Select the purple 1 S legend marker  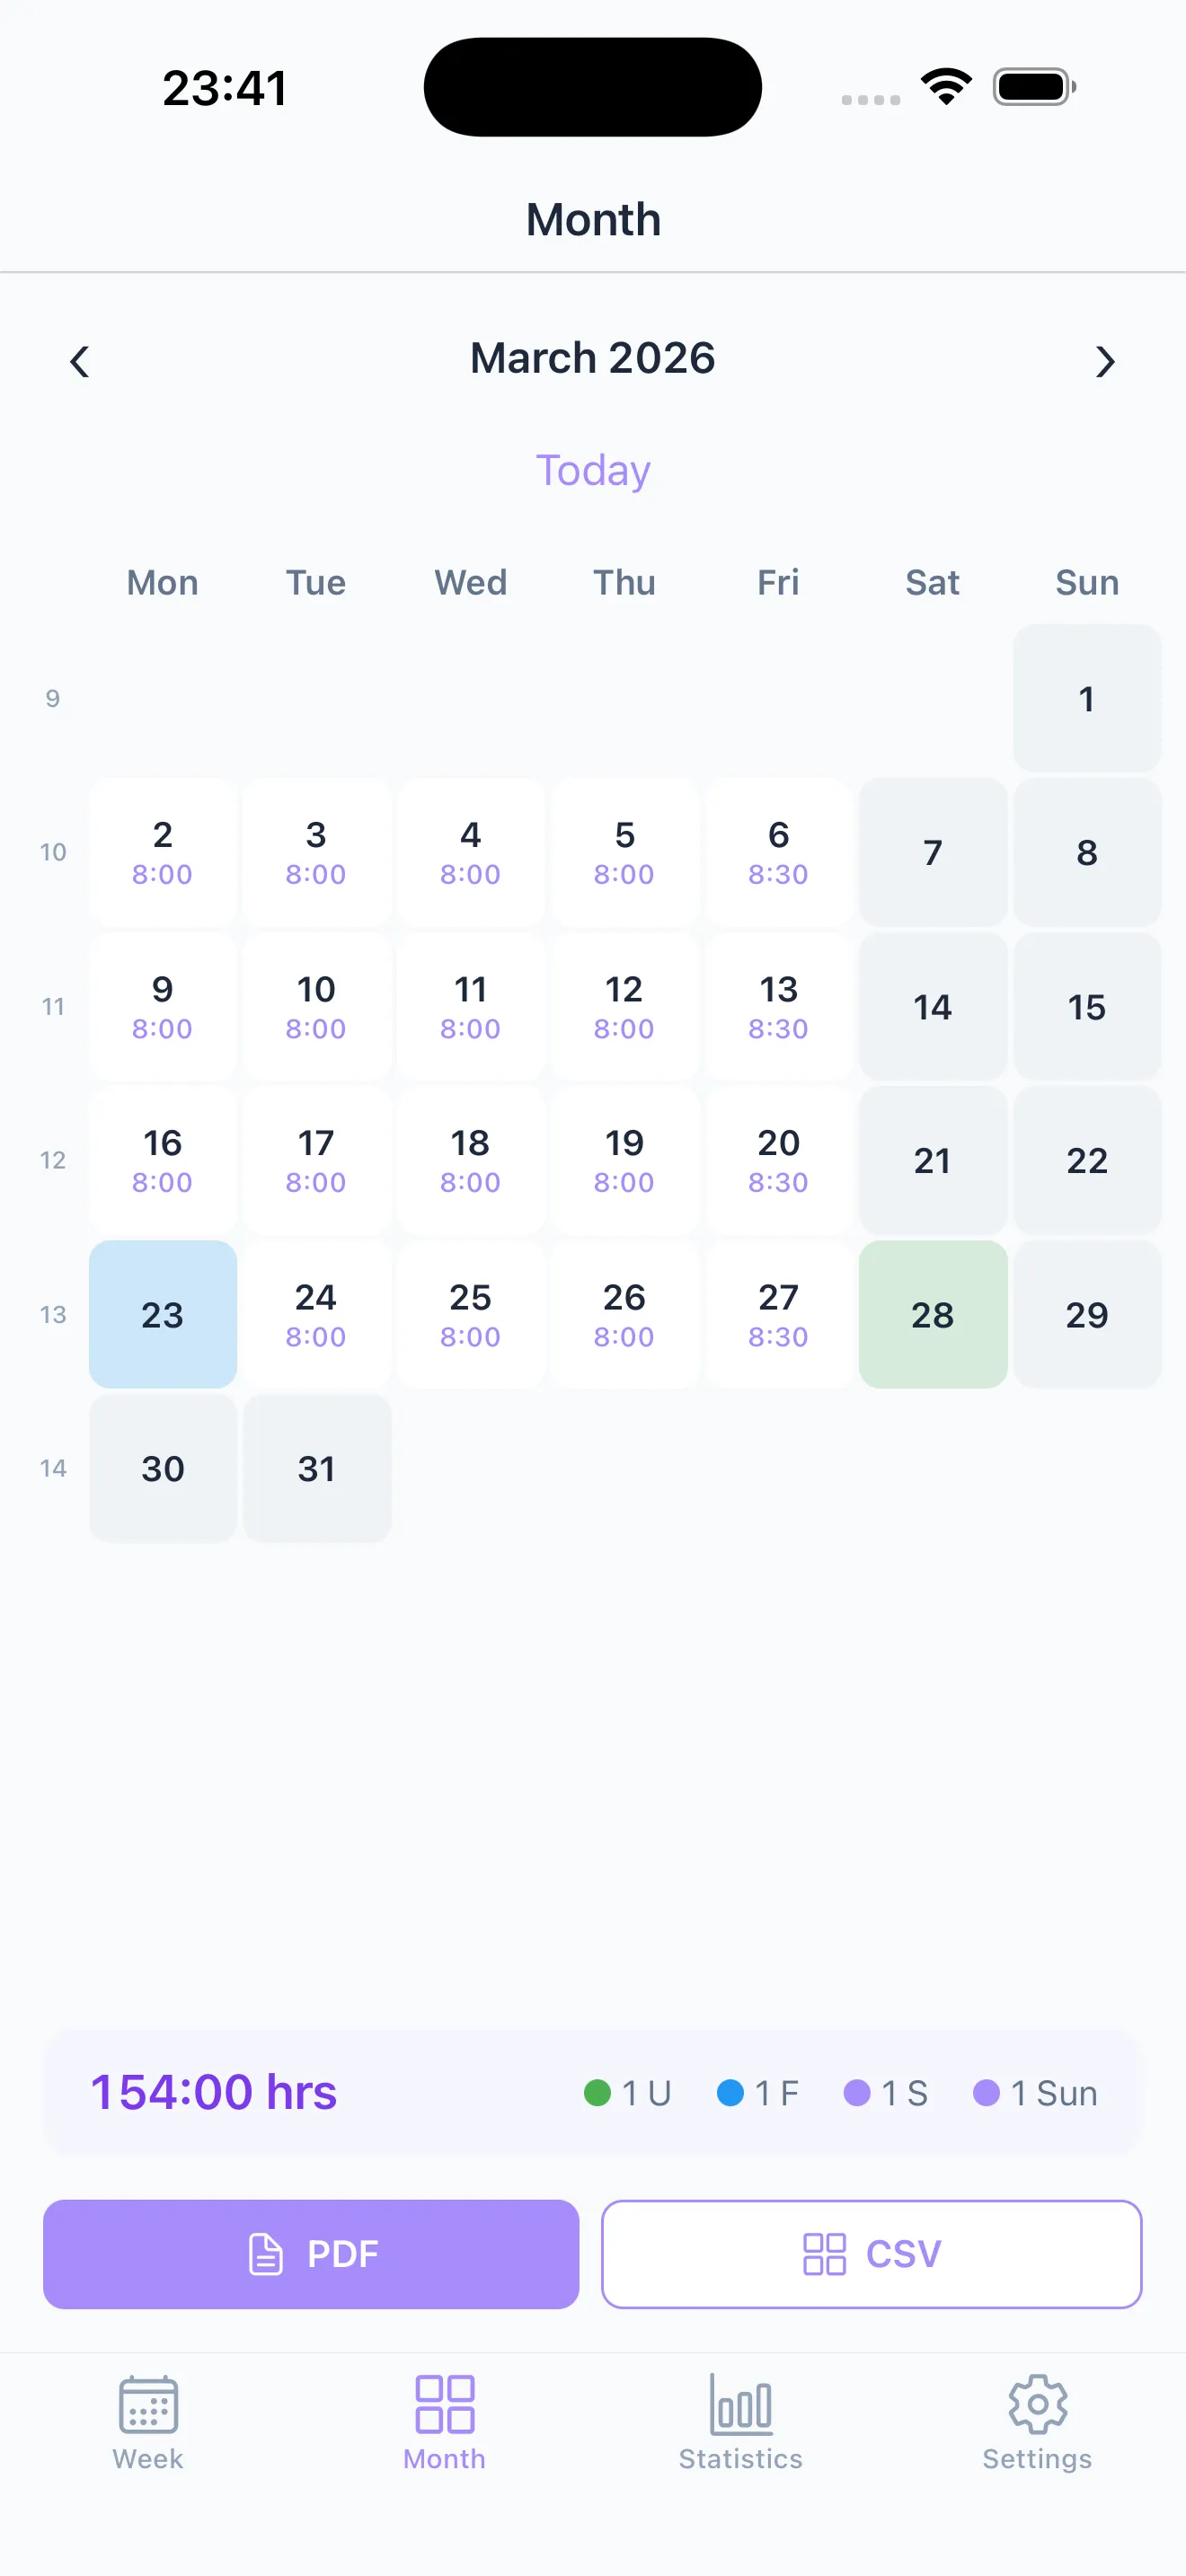pos(858,2093)
